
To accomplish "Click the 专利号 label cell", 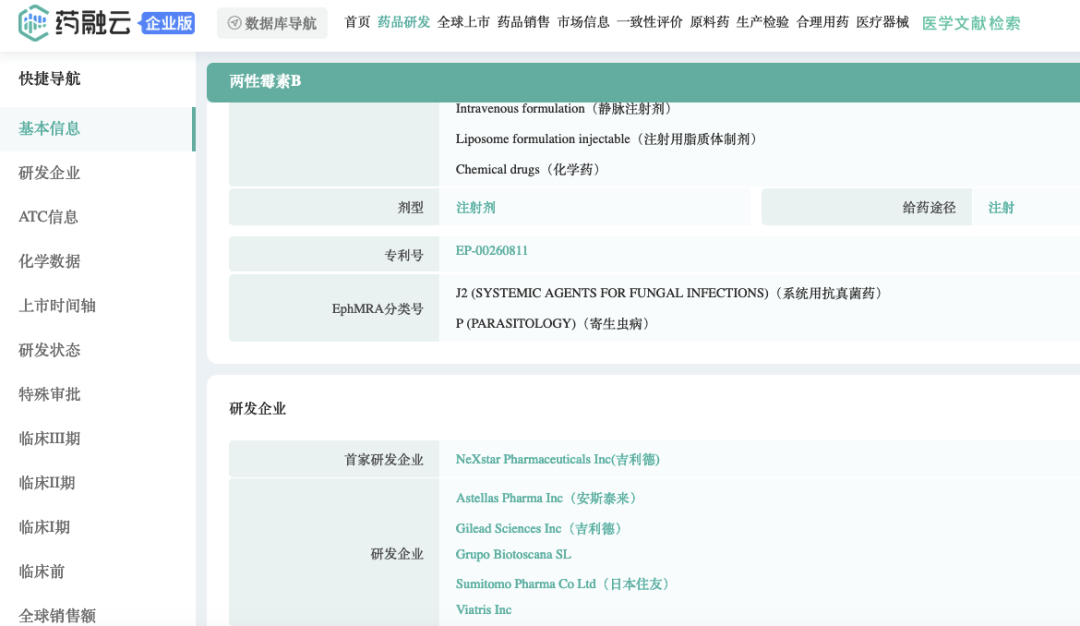I will pos(334,254).
